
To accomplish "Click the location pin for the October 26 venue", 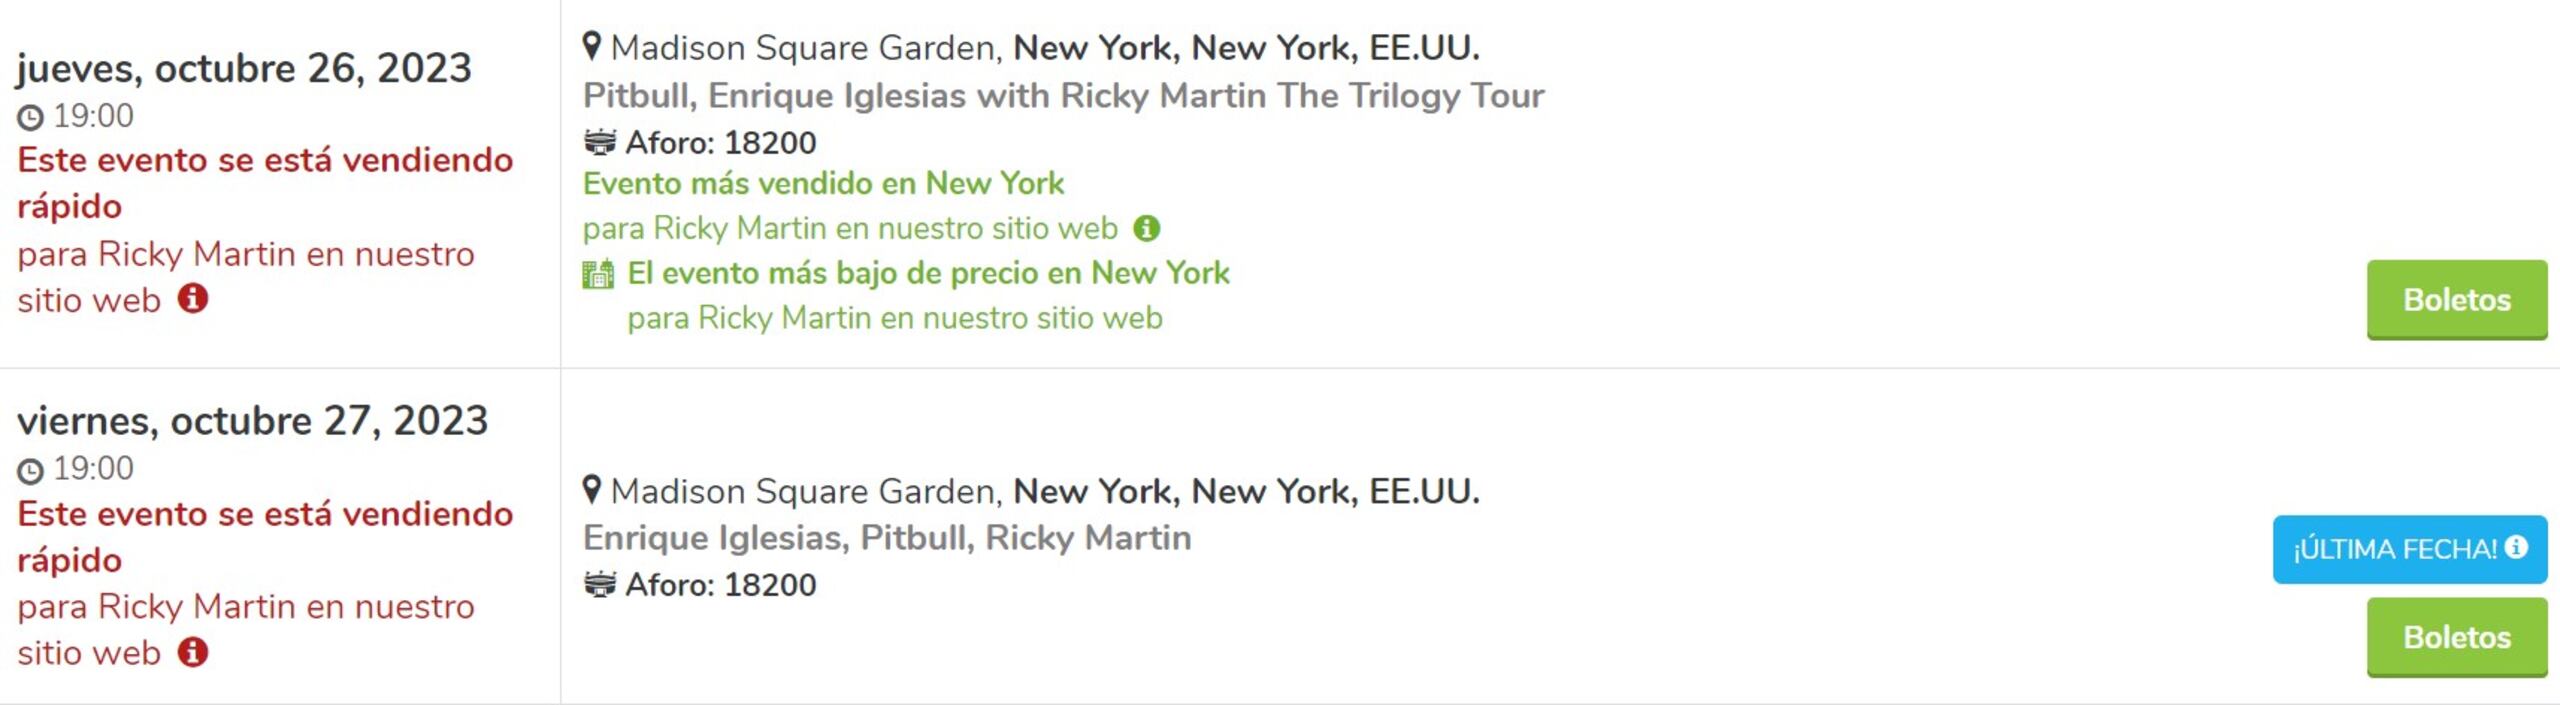I will click(x=592, y=46).
